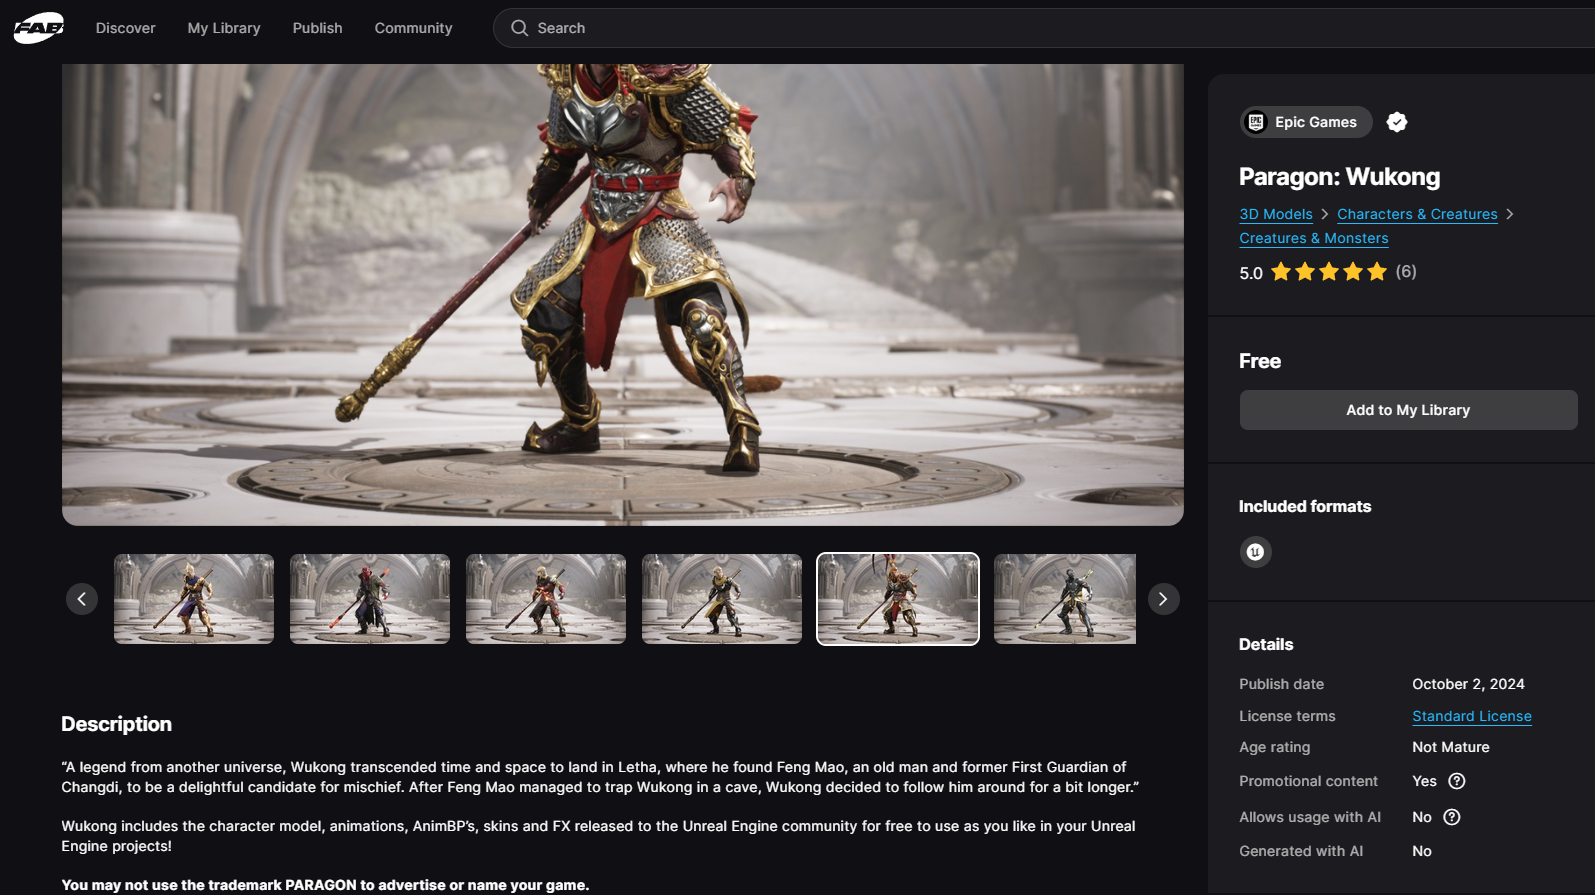Open the Publish menu item
1595x895 pixels.
(317, 28)
